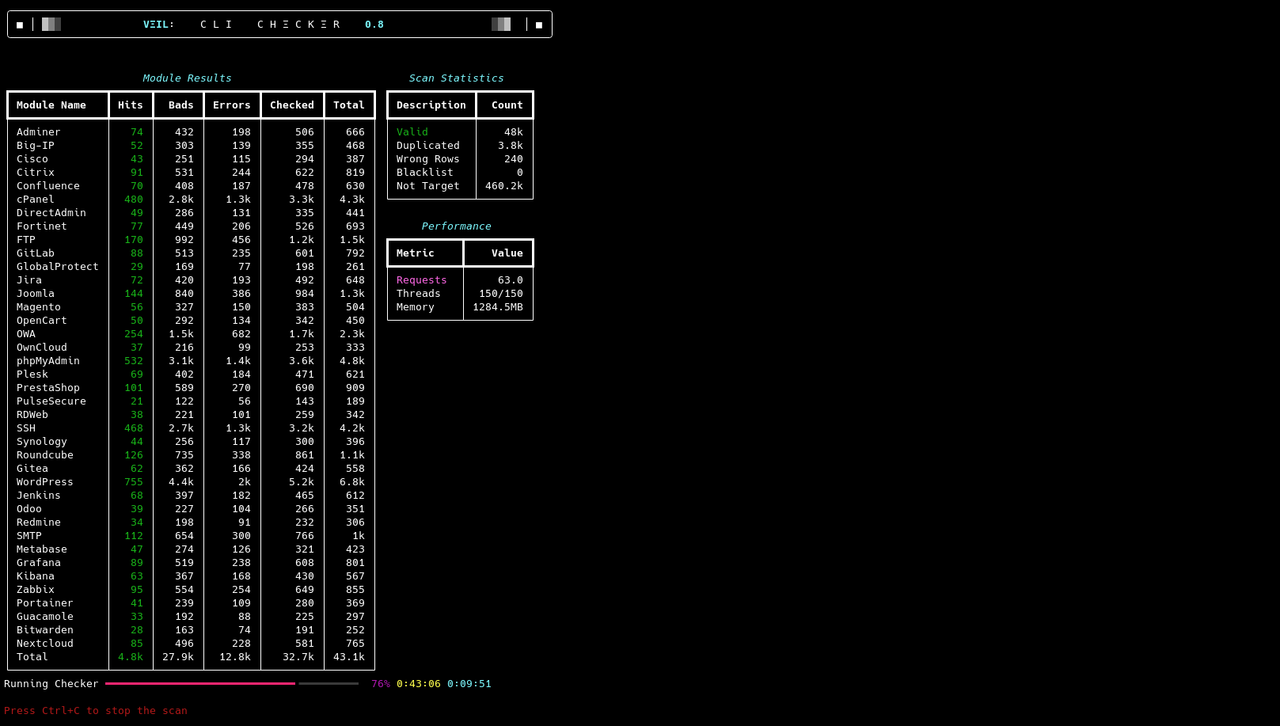Click the cPanel module name

point(36,199)
